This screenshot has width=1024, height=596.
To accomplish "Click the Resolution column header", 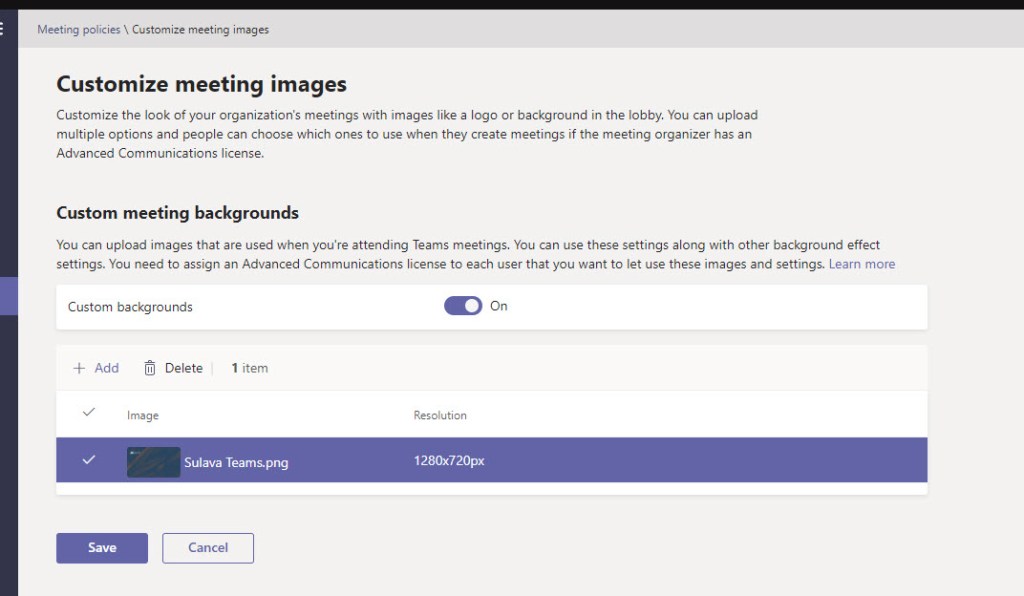I will point(440,415).
